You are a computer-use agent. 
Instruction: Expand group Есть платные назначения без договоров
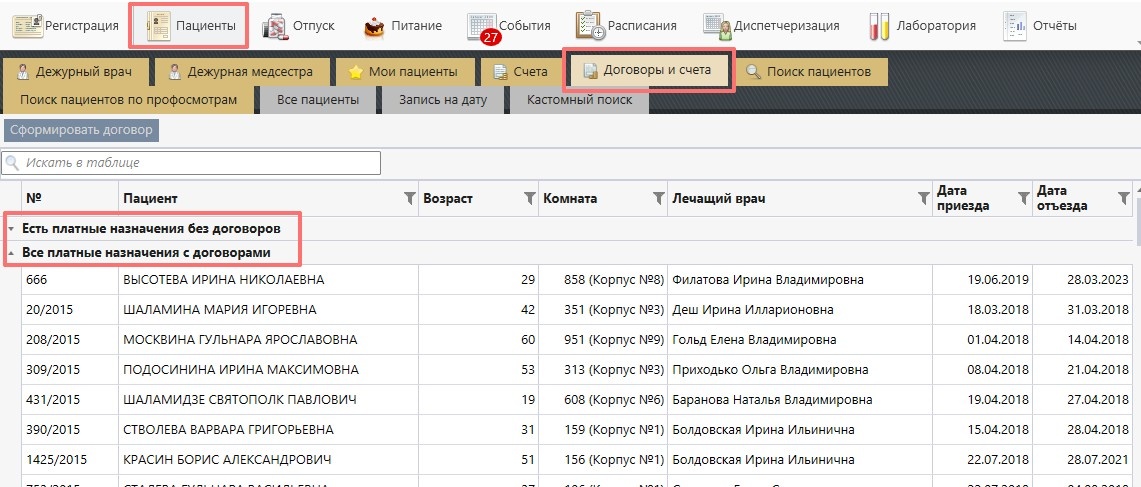click(11, 229)
